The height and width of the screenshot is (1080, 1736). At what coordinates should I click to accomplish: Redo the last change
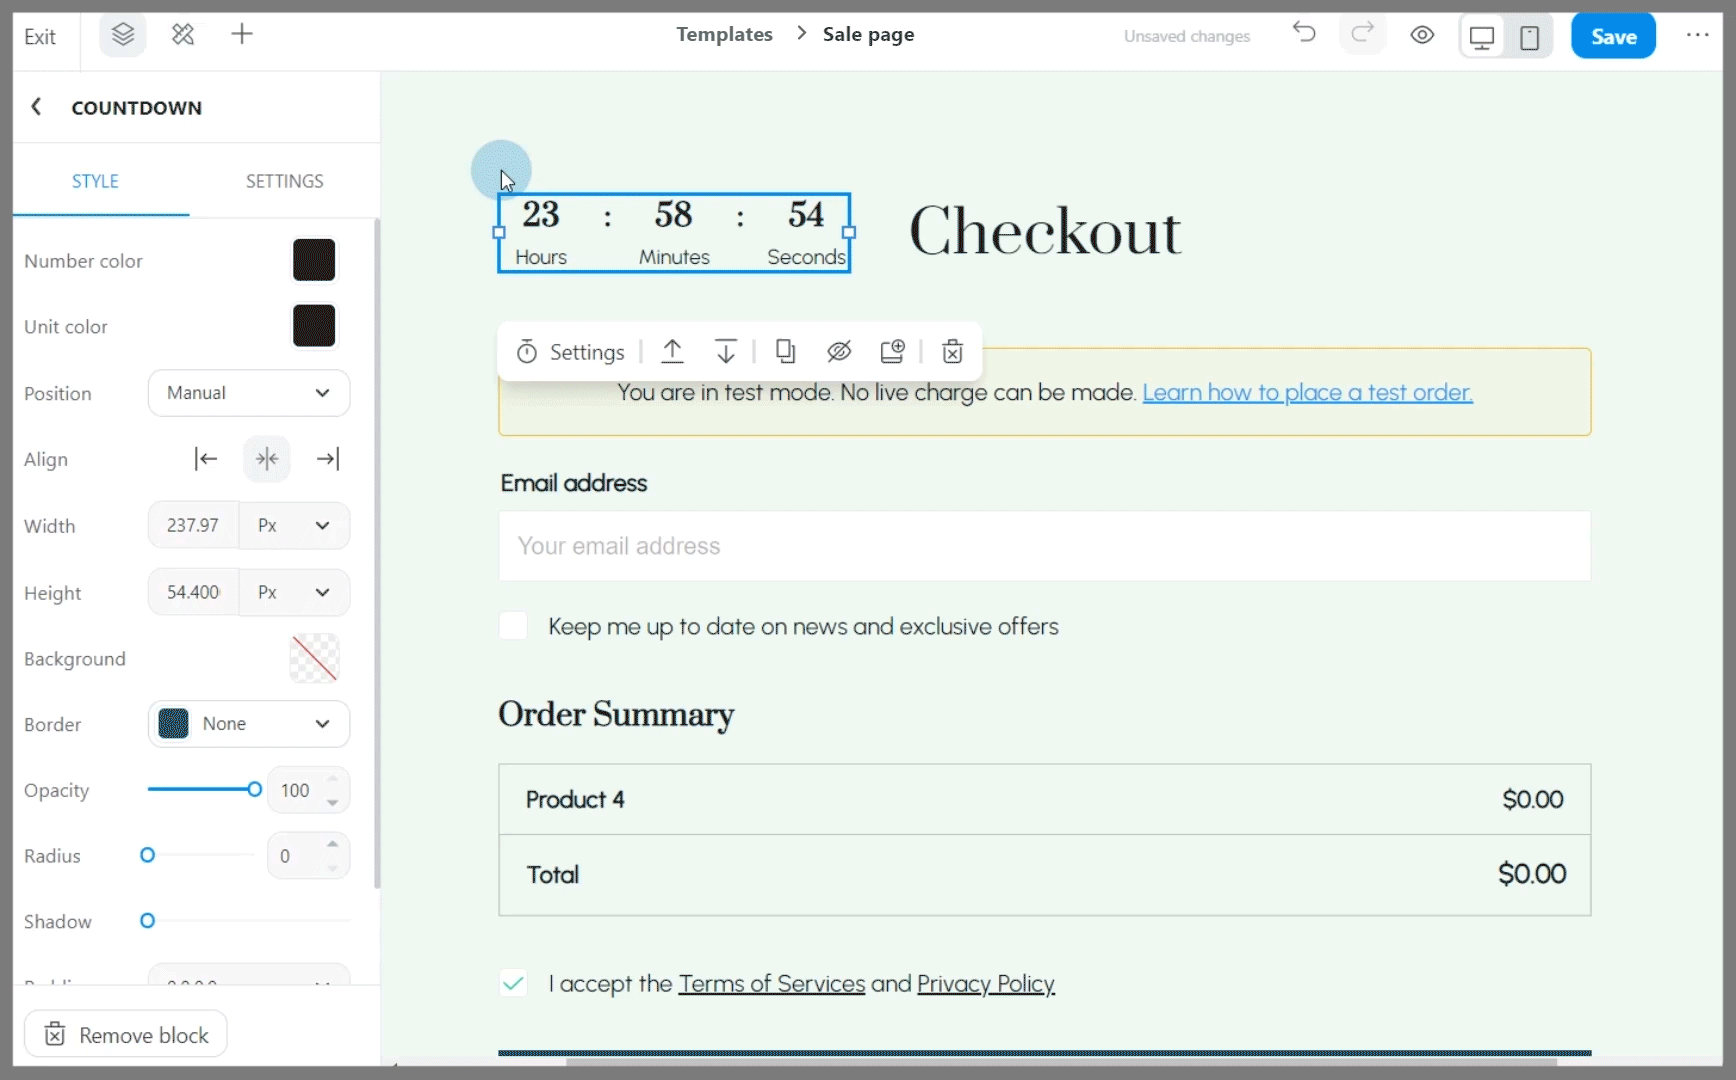(1362, 33)
